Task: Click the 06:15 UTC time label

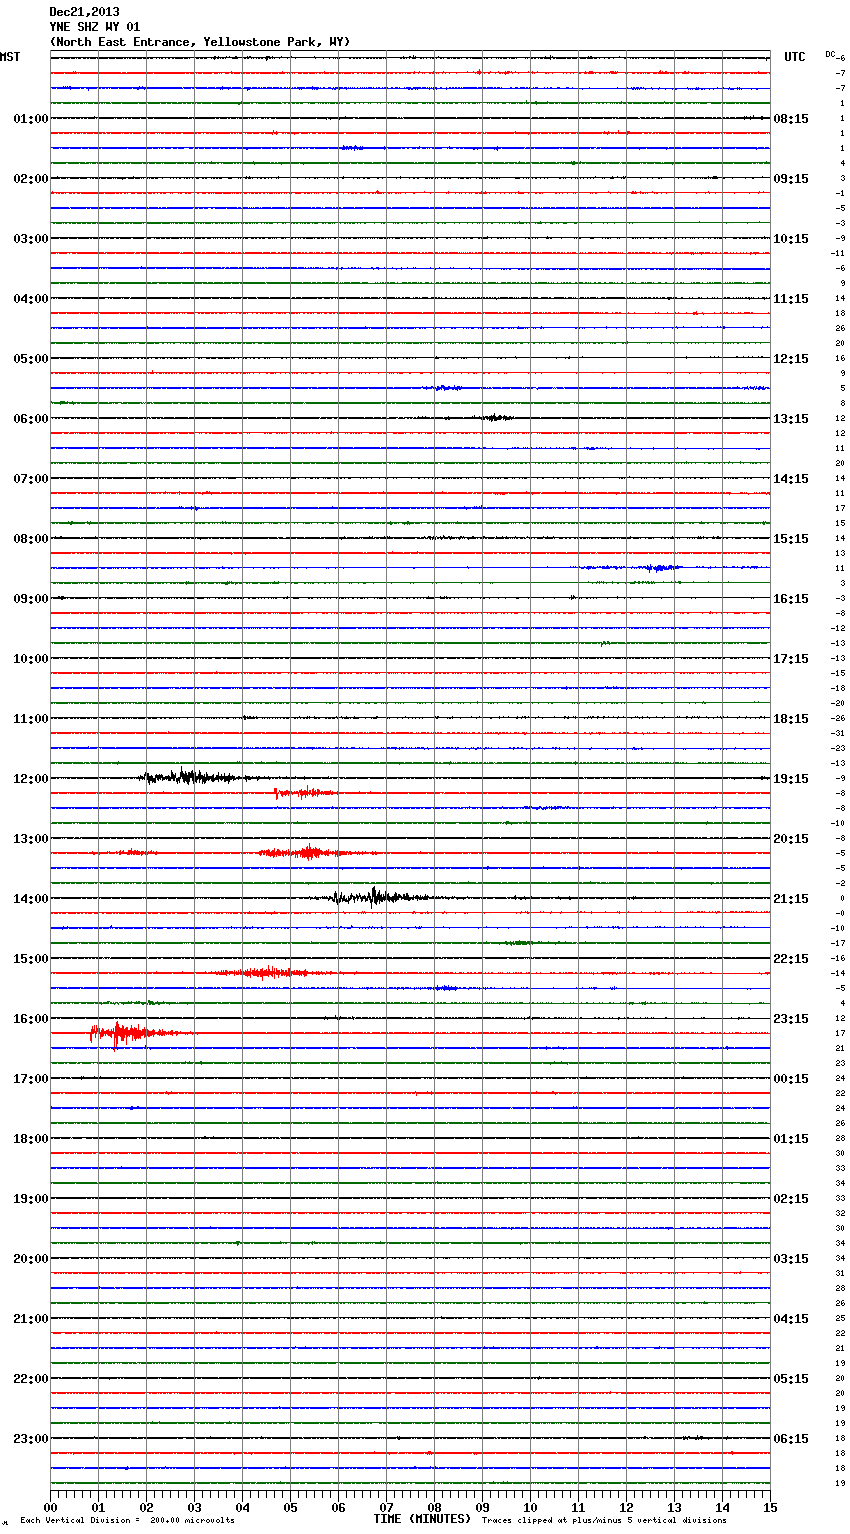Action: pos(791,1439)
